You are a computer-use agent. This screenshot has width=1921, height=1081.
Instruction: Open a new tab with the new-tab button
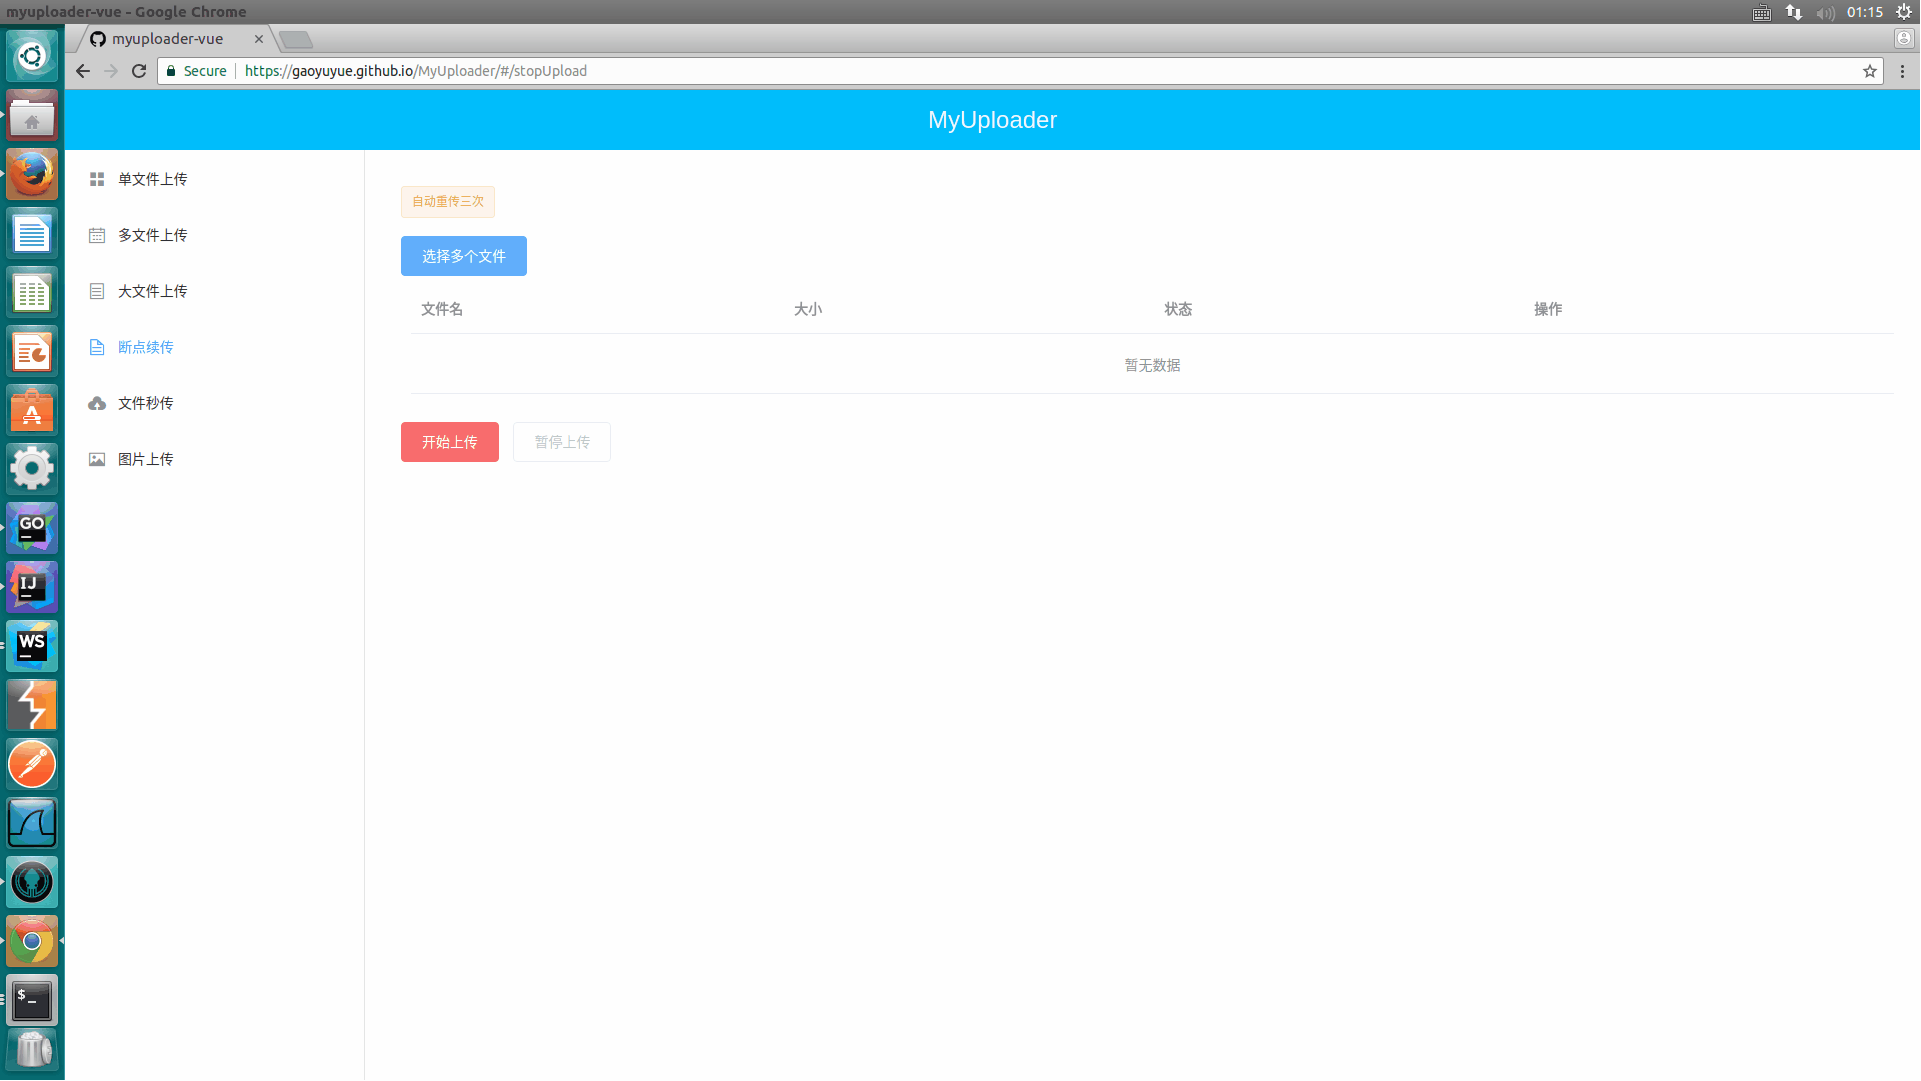(x=296, y=40)
